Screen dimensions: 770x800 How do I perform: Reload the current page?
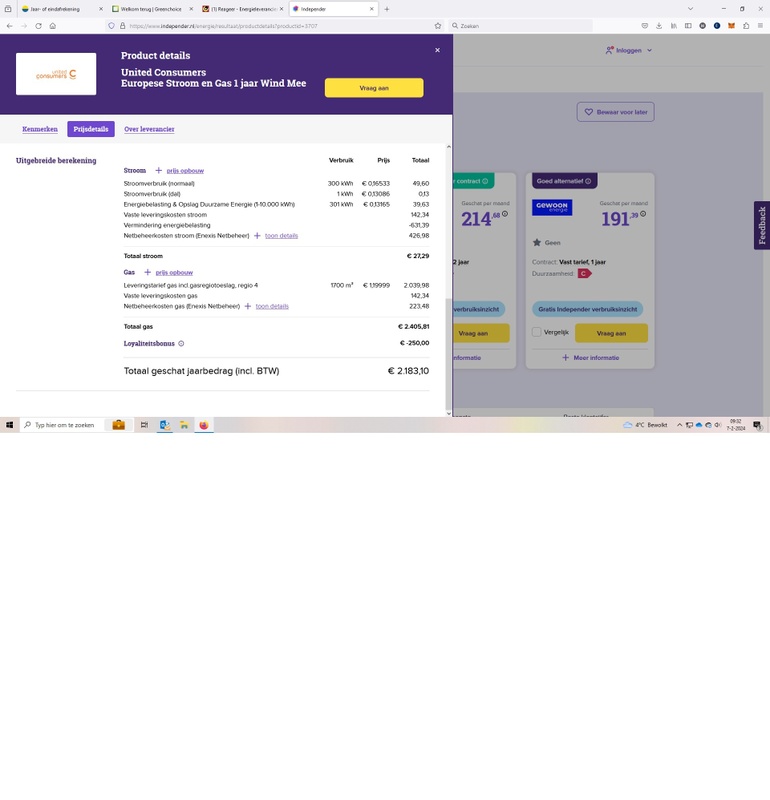tap(38, 26)
